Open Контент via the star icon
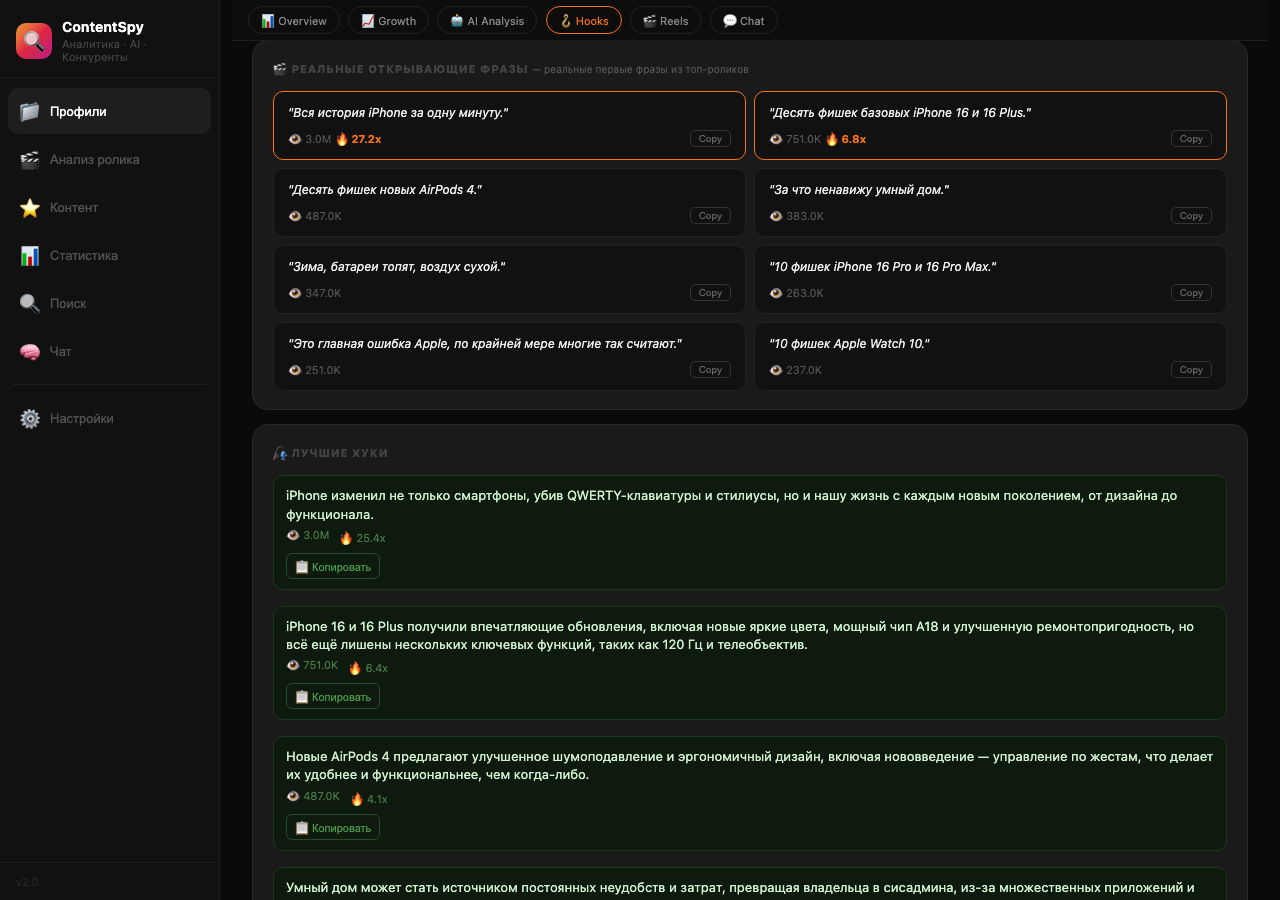 (x=28, y=207)
